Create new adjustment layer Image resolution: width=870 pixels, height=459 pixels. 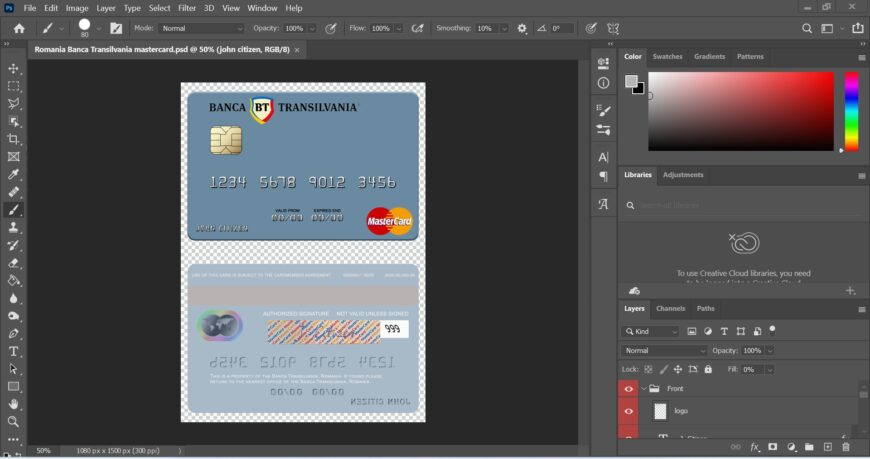click(x=791, y=447)
